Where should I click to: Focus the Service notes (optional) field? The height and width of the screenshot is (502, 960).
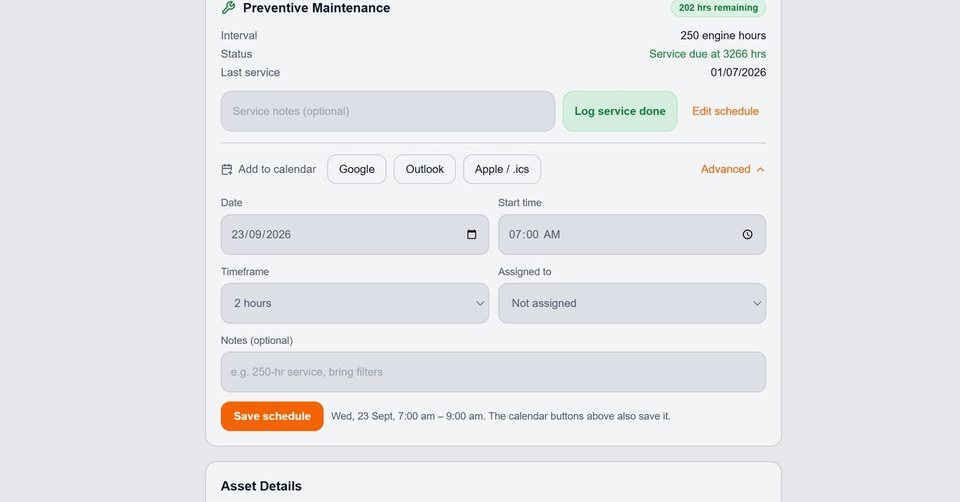coord(388,111)
